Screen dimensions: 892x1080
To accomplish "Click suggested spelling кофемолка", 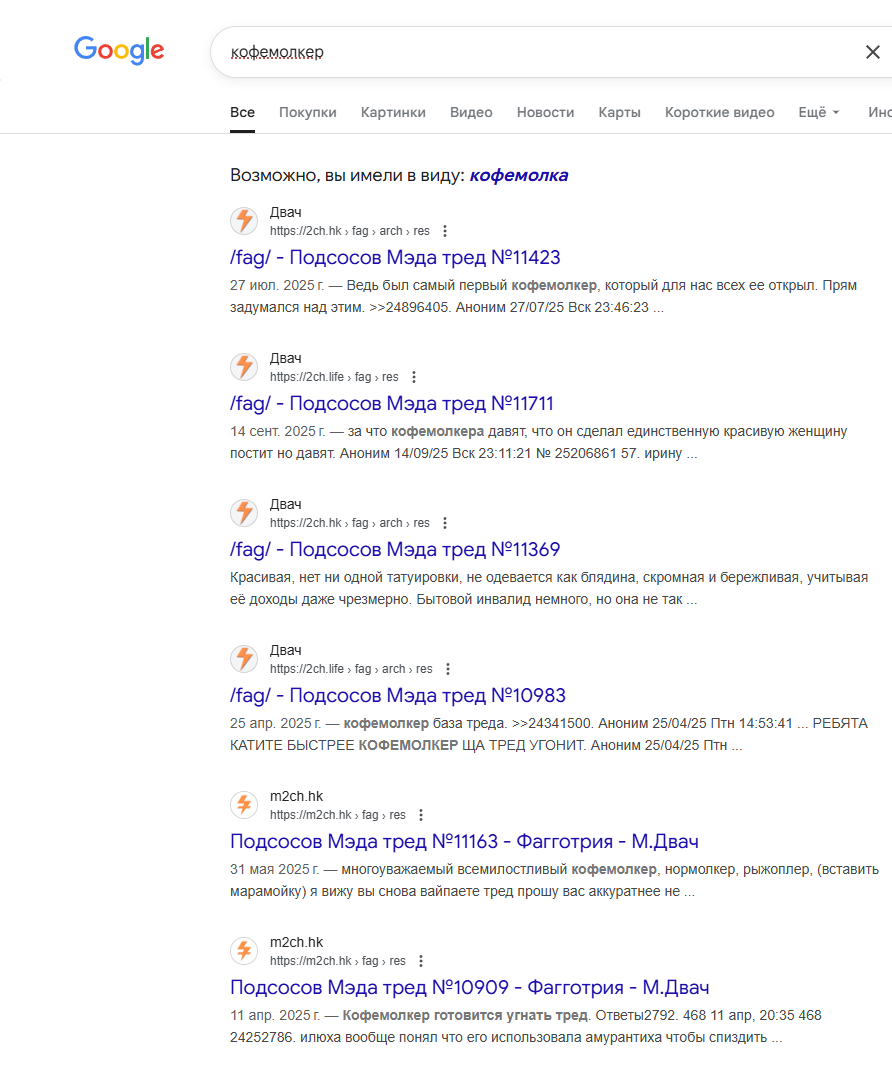I will tap(519, 176).
